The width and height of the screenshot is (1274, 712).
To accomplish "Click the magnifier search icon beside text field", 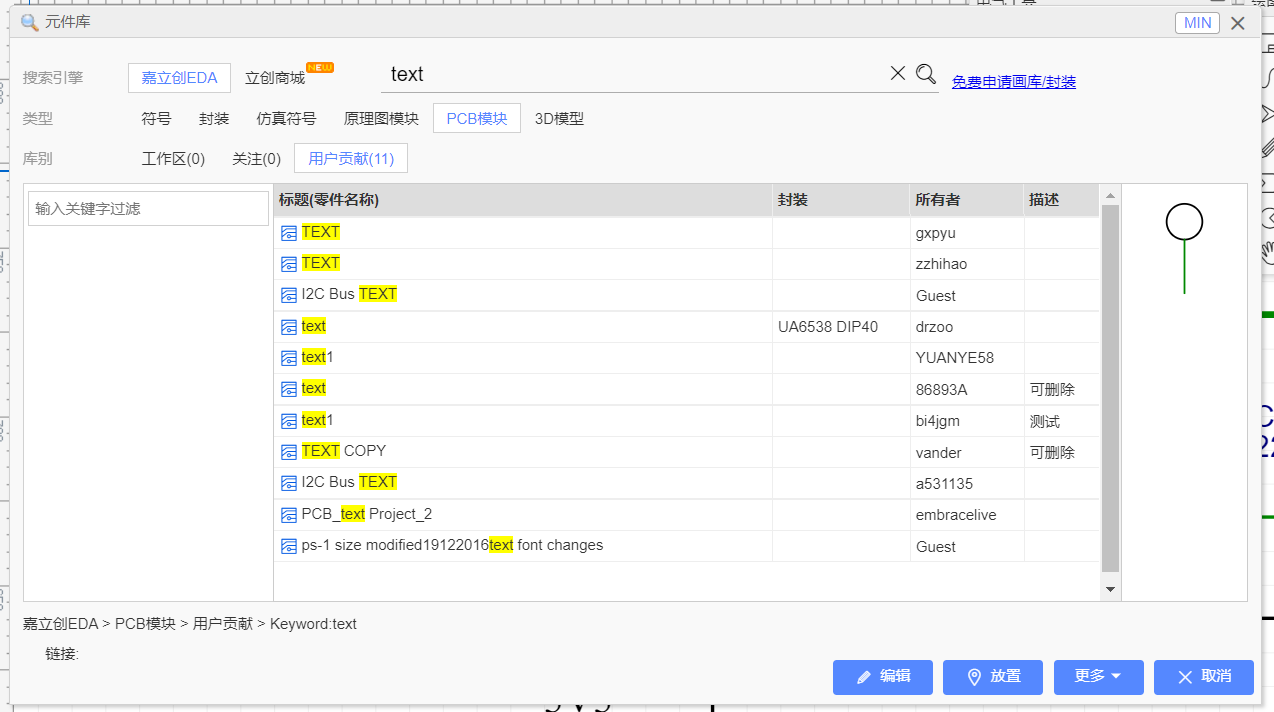I will pos(926,73).
